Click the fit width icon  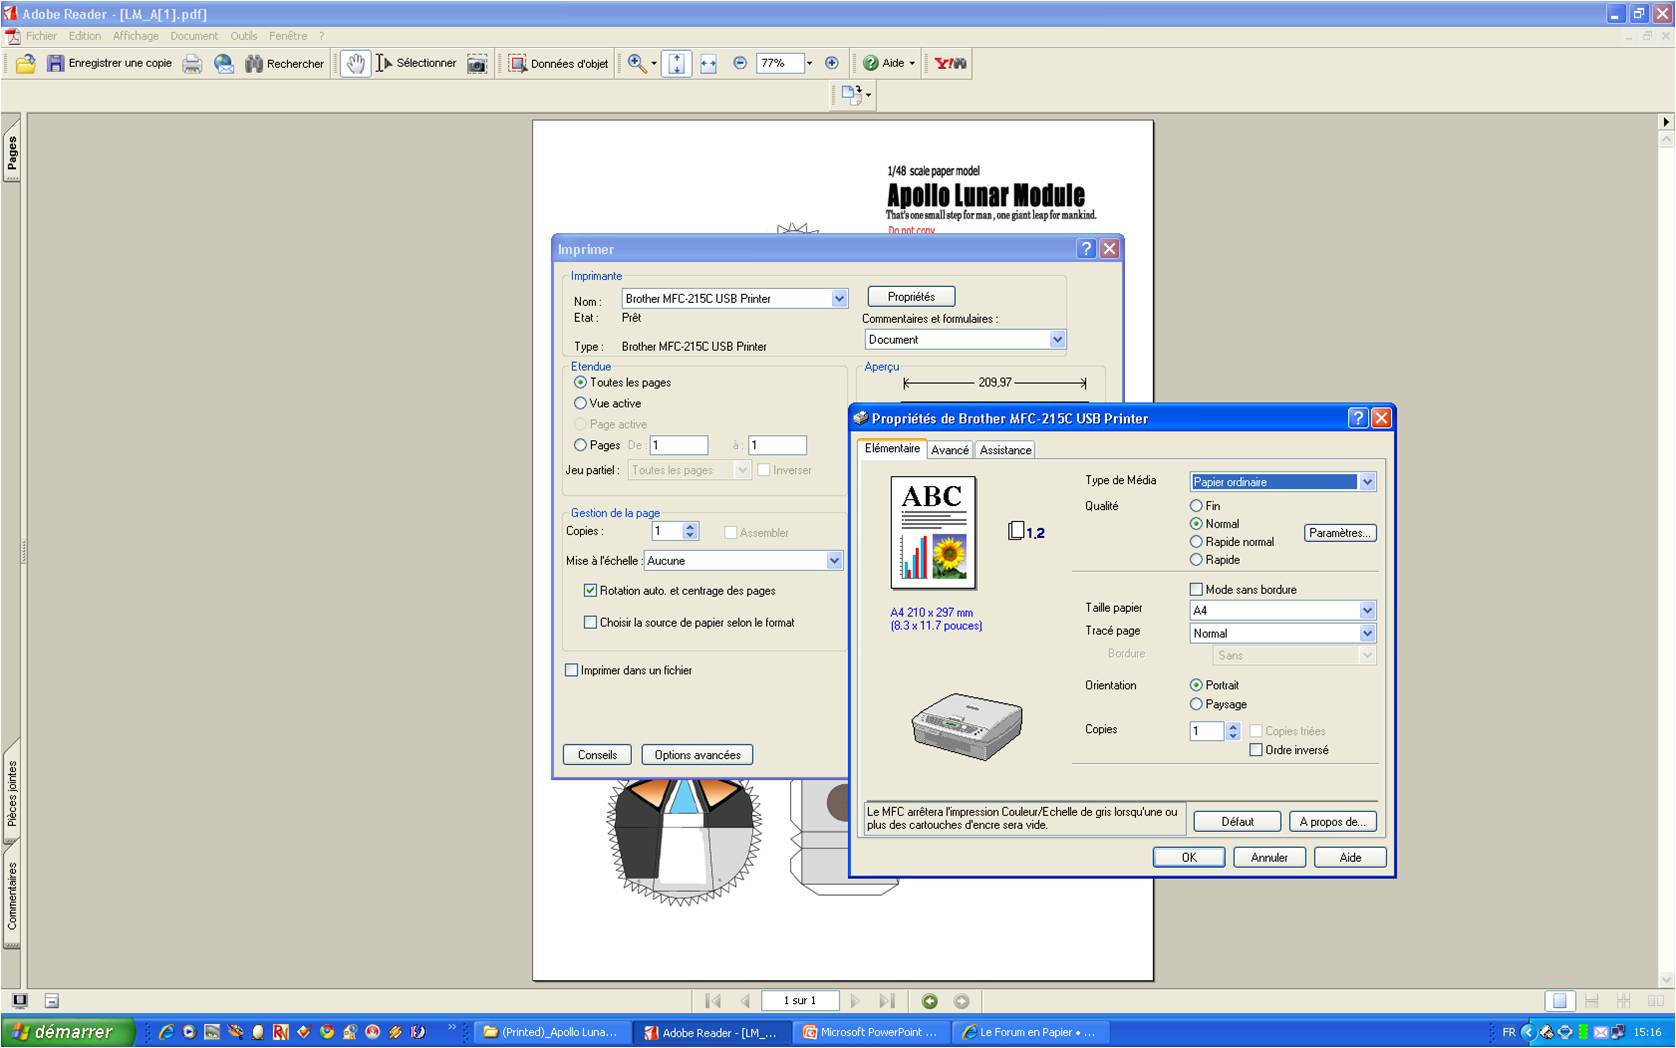coord(708,63)
